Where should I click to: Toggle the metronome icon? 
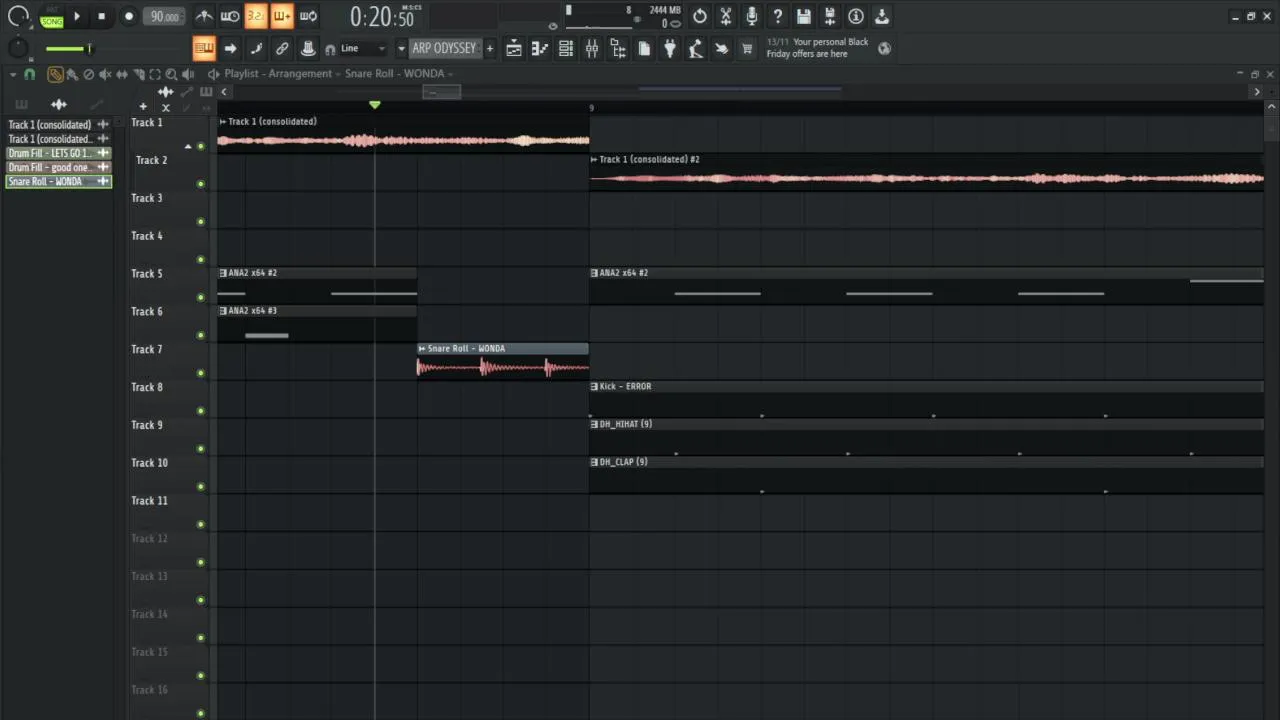pyautogui.click(x=204, y=16)
